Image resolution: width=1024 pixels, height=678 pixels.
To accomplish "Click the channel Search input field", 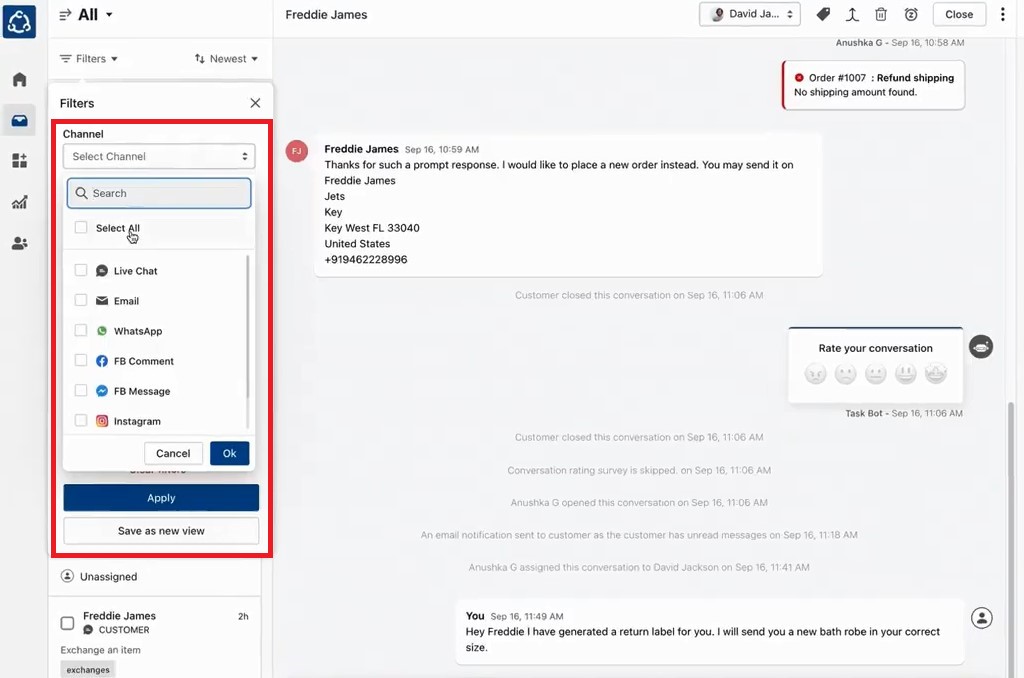I will (160, 193).
